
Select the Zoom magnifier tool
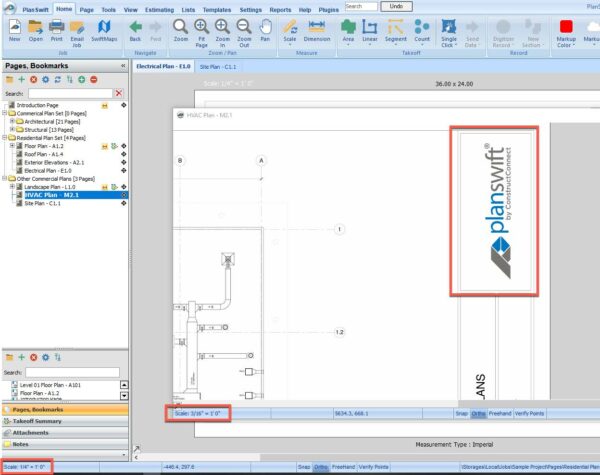[180, 30]
